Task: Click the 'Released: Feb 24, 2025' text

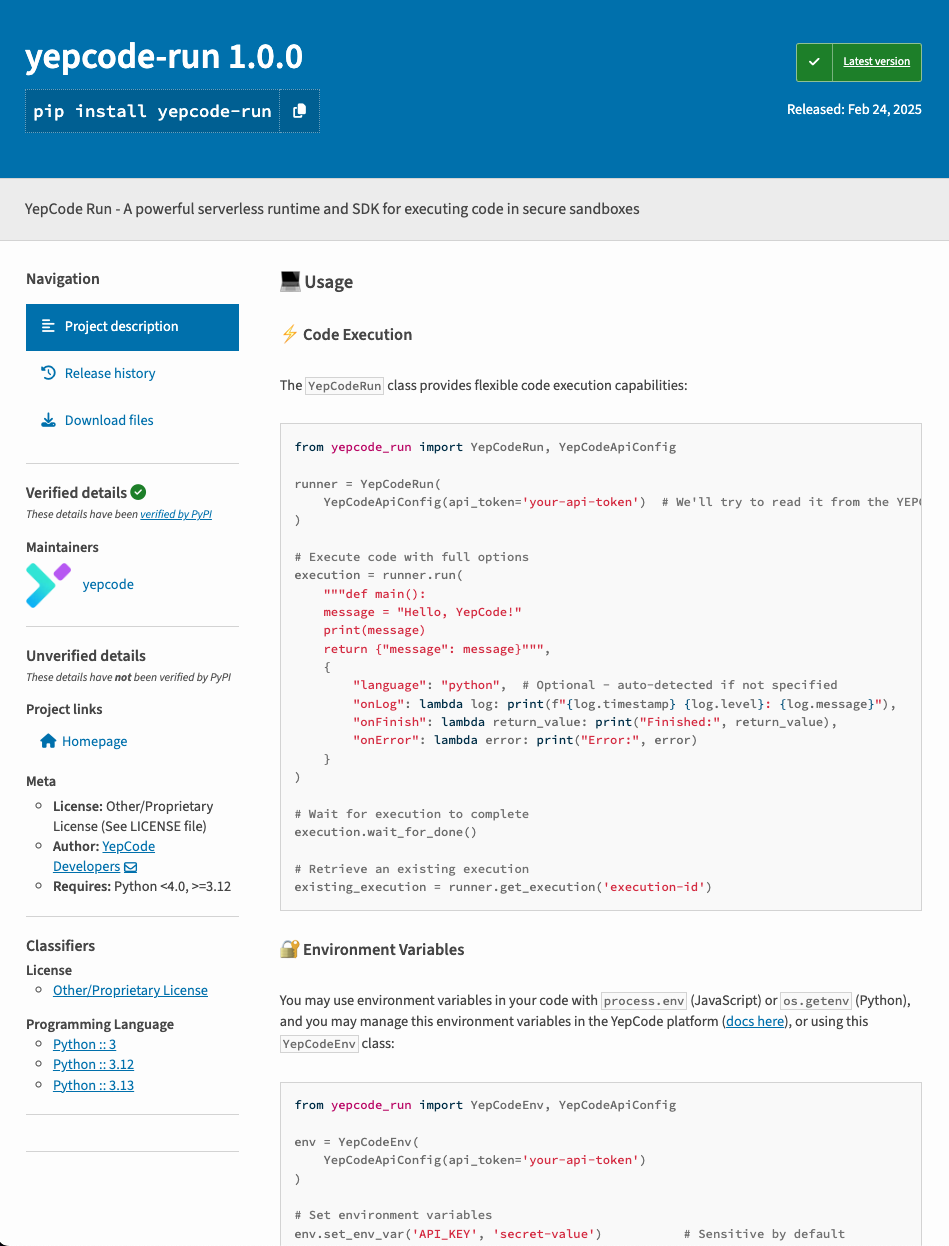Action: pyautogui.click(x=854, y=110)
